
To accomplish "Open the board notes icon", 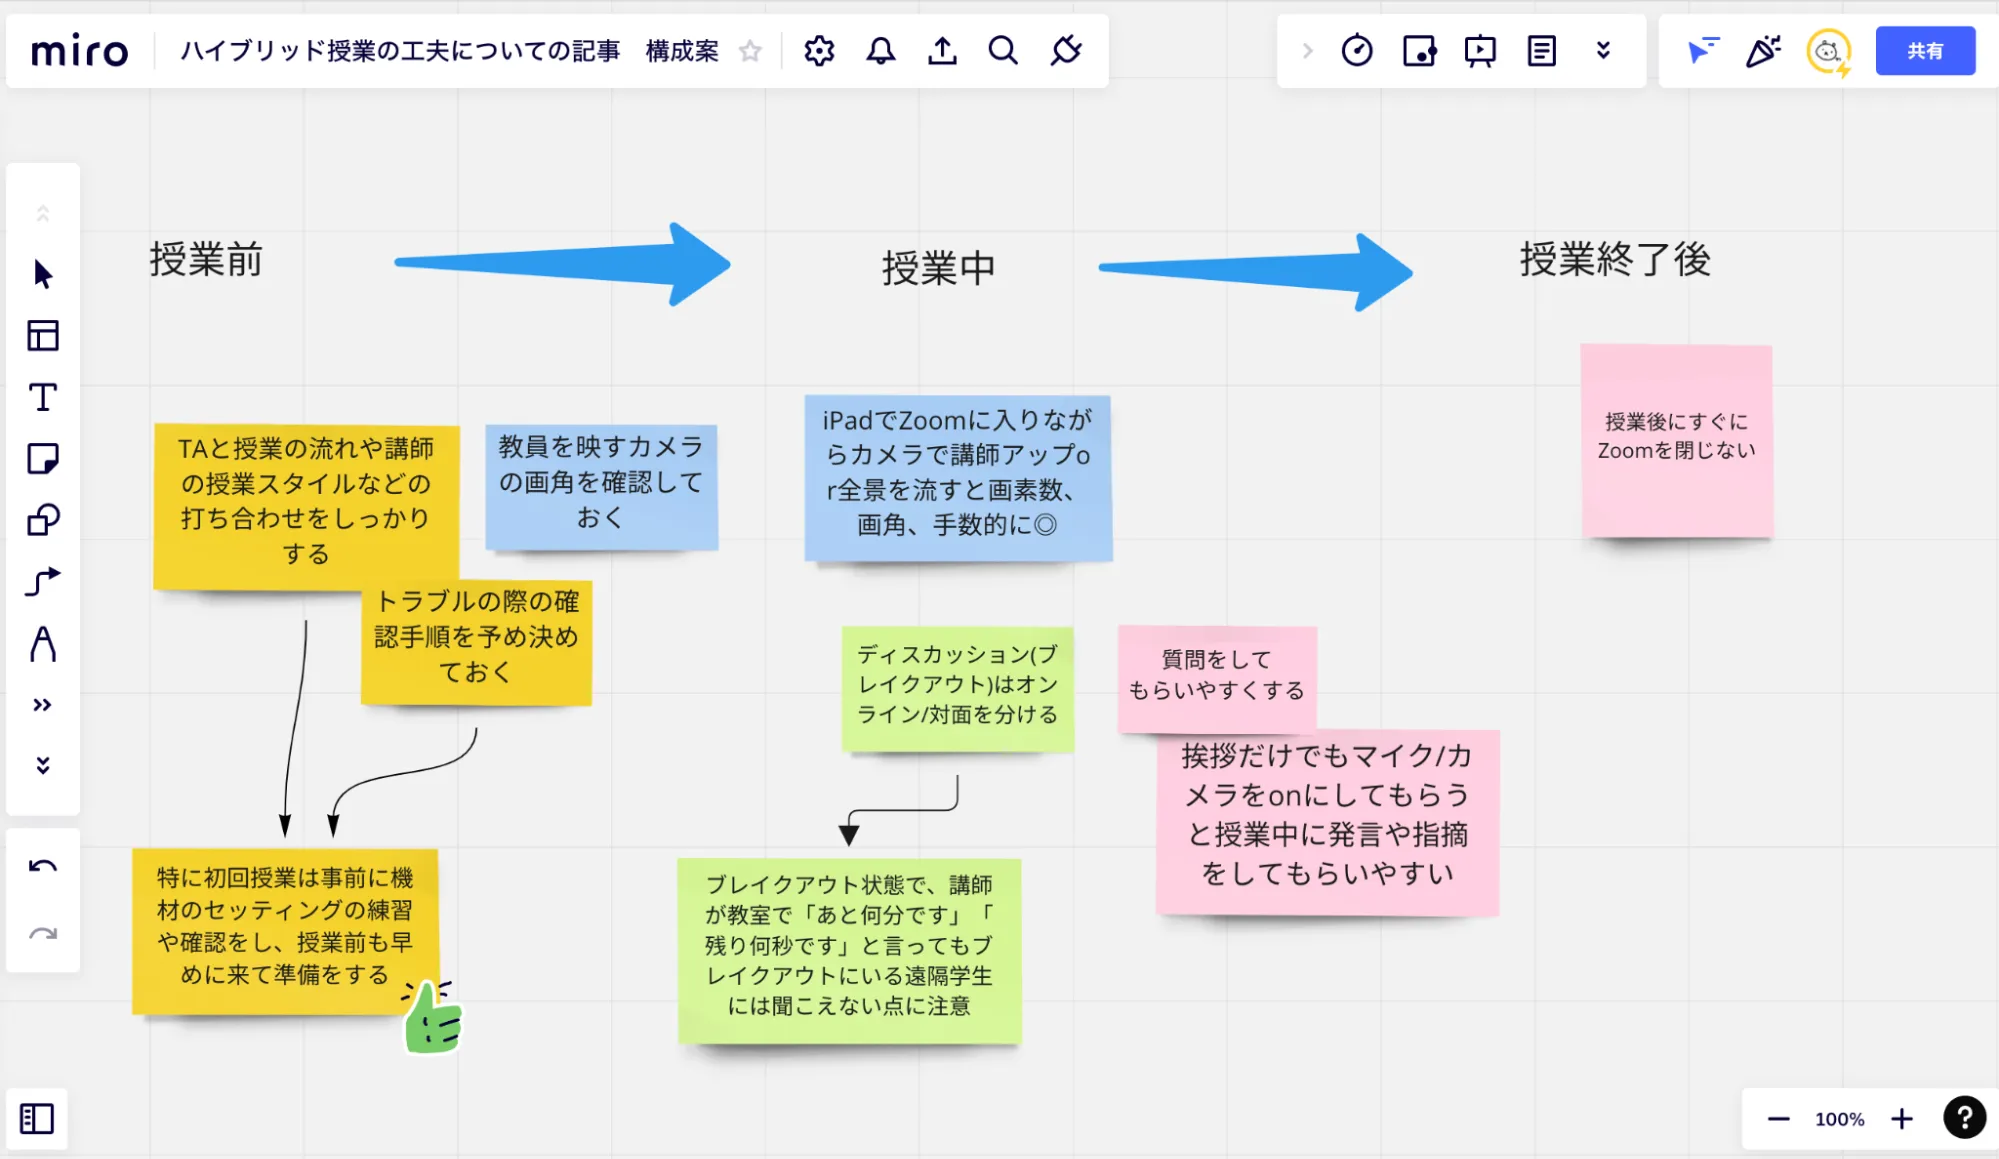I will click(1541, 51).
